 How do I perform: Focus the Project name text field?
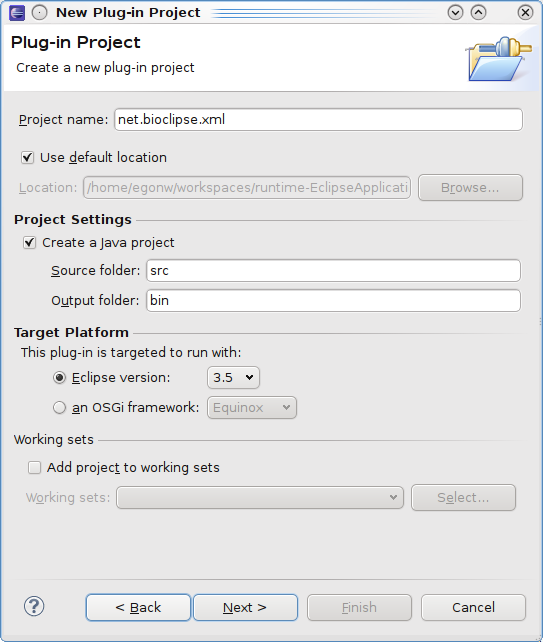[319, 120]
